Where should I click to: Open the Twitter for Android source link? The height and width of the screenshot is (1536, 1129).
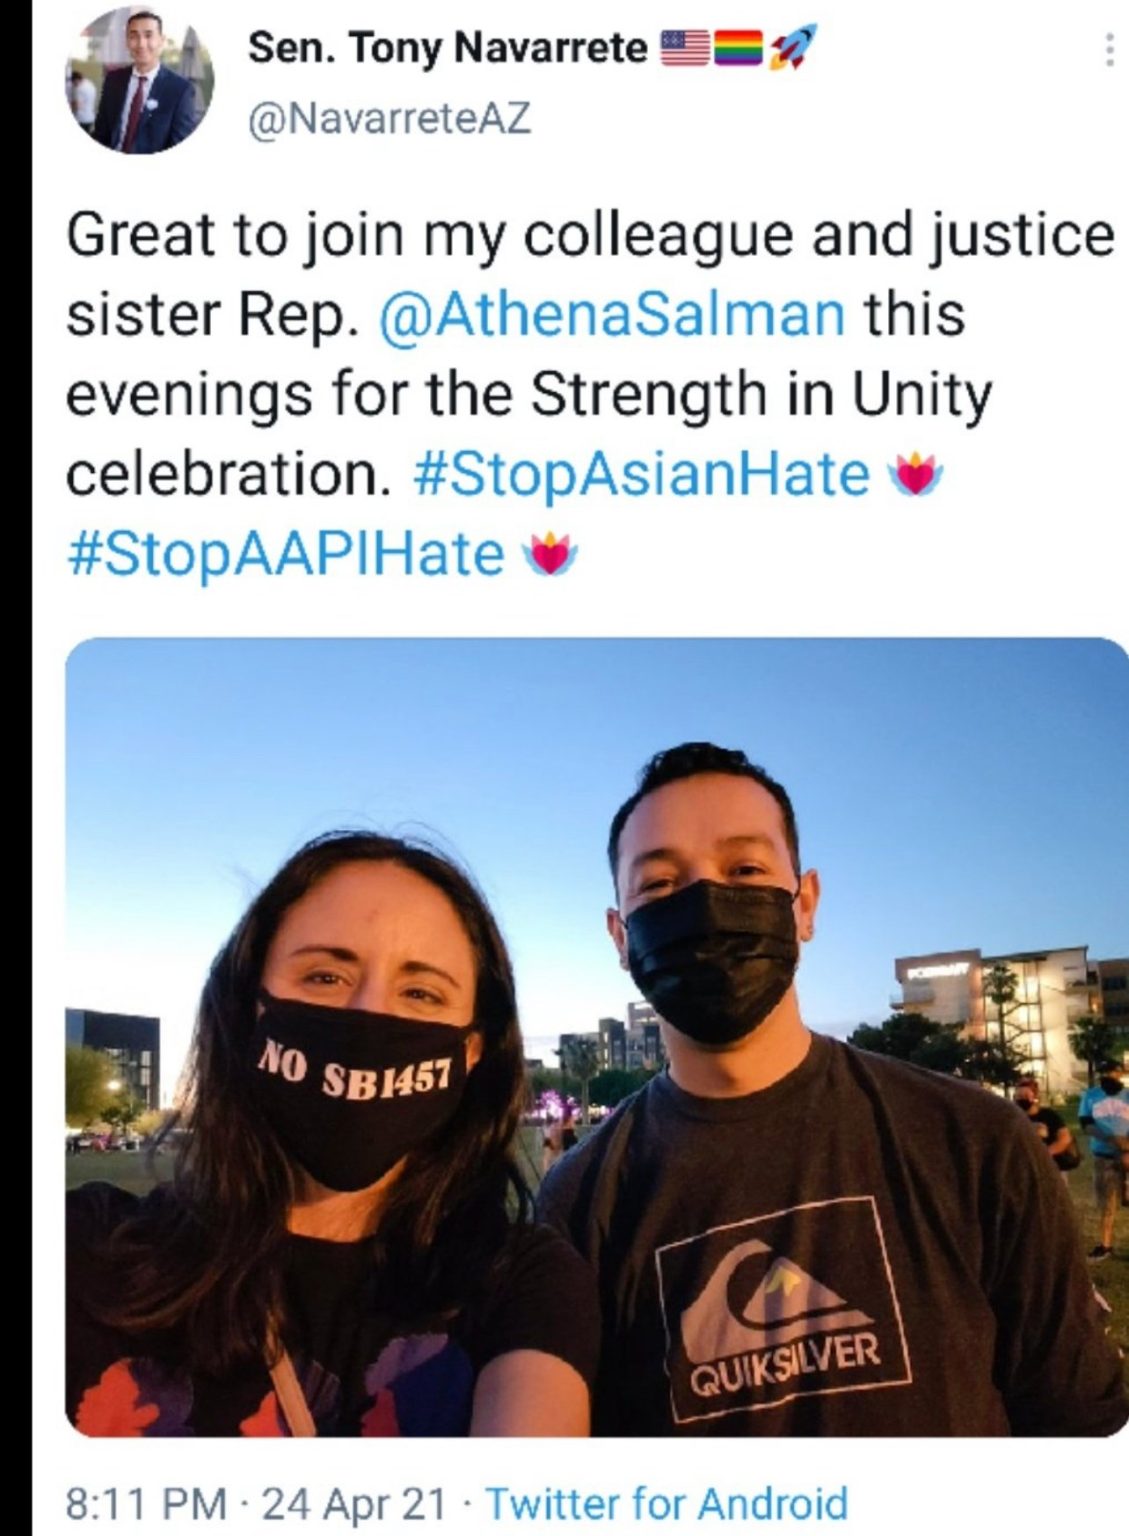(666, 1503)
